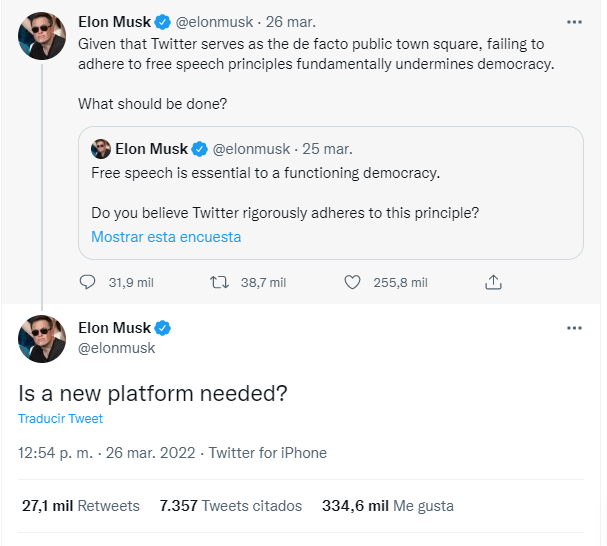This screenshot has width=607, height=546.
Task: Open three-dot menu on main tweet
Action: click(x=574, y=328)
